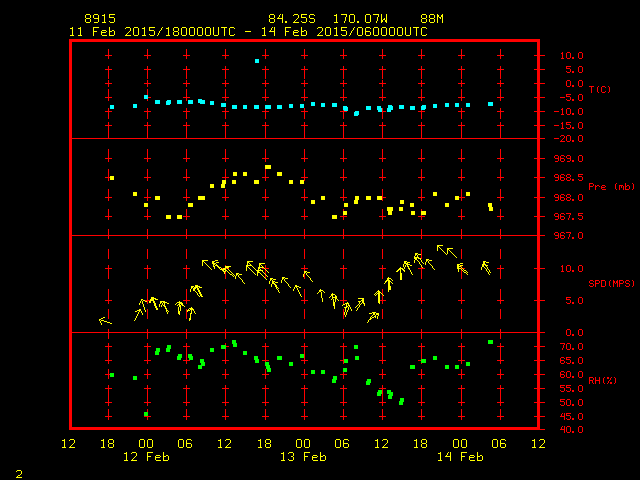
Task: Click the rightmost green humidity point
Action: [x=490, y=342]
